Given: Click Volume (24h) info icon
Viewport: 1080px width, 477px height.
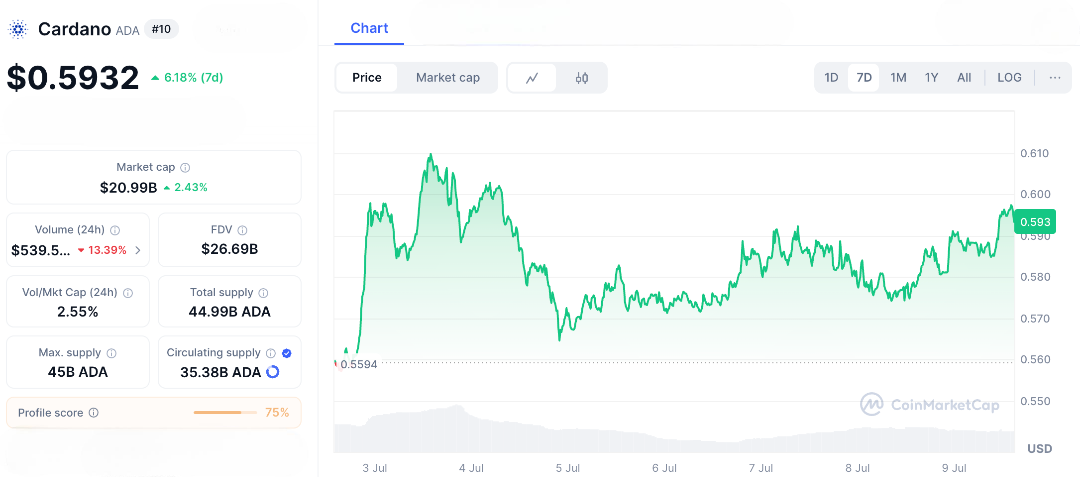Looking at the screenshot, I should point(115,230).
